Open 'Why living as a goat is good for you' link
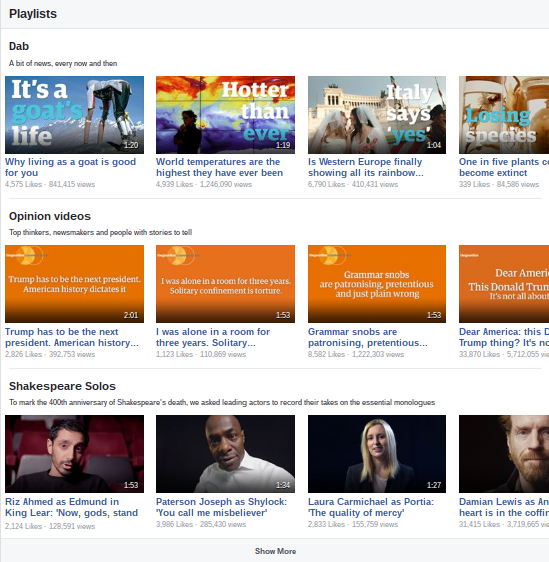The width and height of the screenshot is (549, 562). tap(71, 167)
